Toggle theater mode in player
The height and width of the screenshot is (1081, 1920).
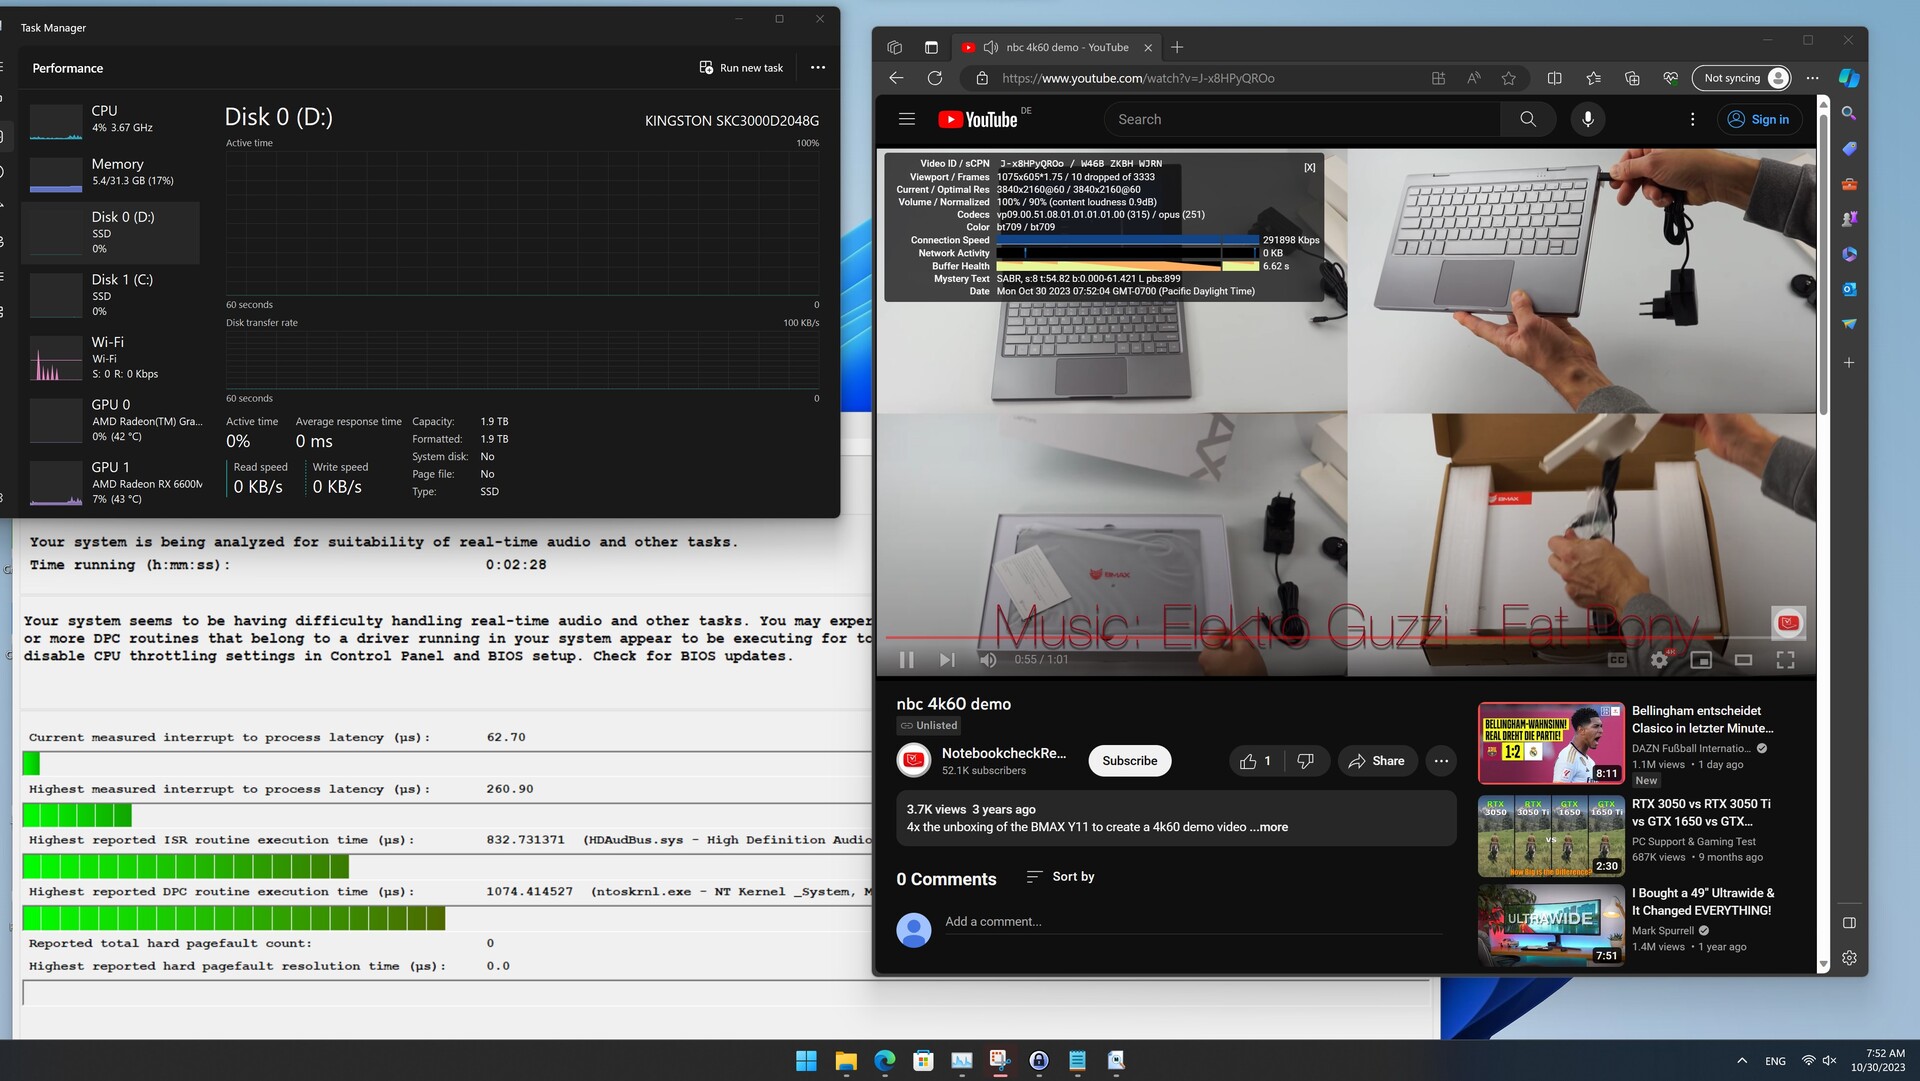click(x=1743, y=660)
